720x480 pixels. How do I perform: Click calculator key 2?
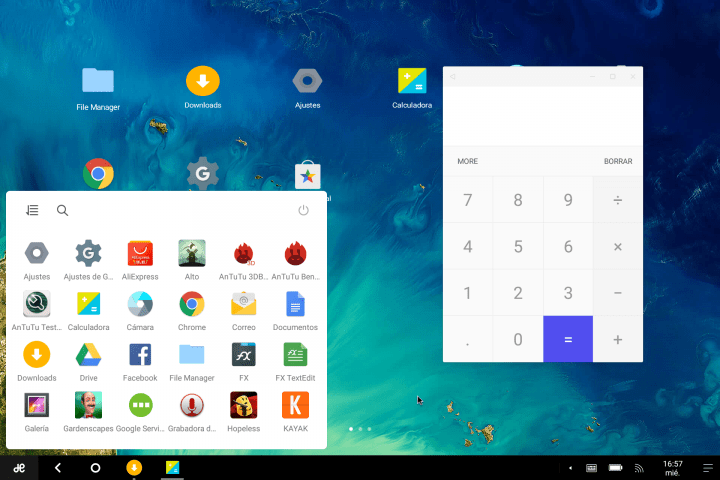(518, 293)
